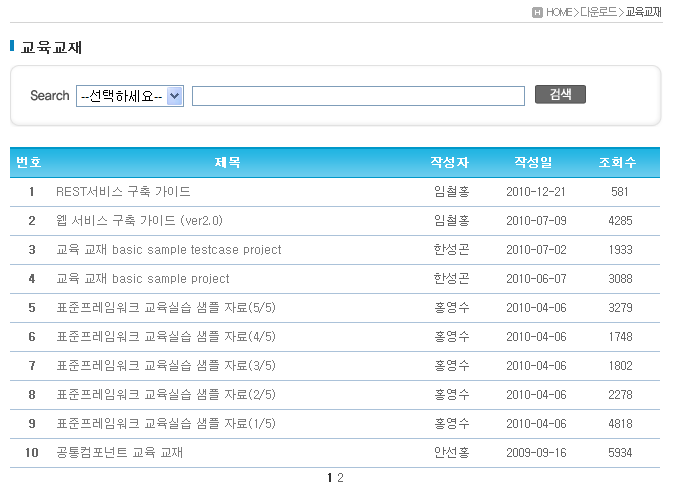Click the search text input field
The width and height of the screenshot is (673, 490).
(358, 96)
